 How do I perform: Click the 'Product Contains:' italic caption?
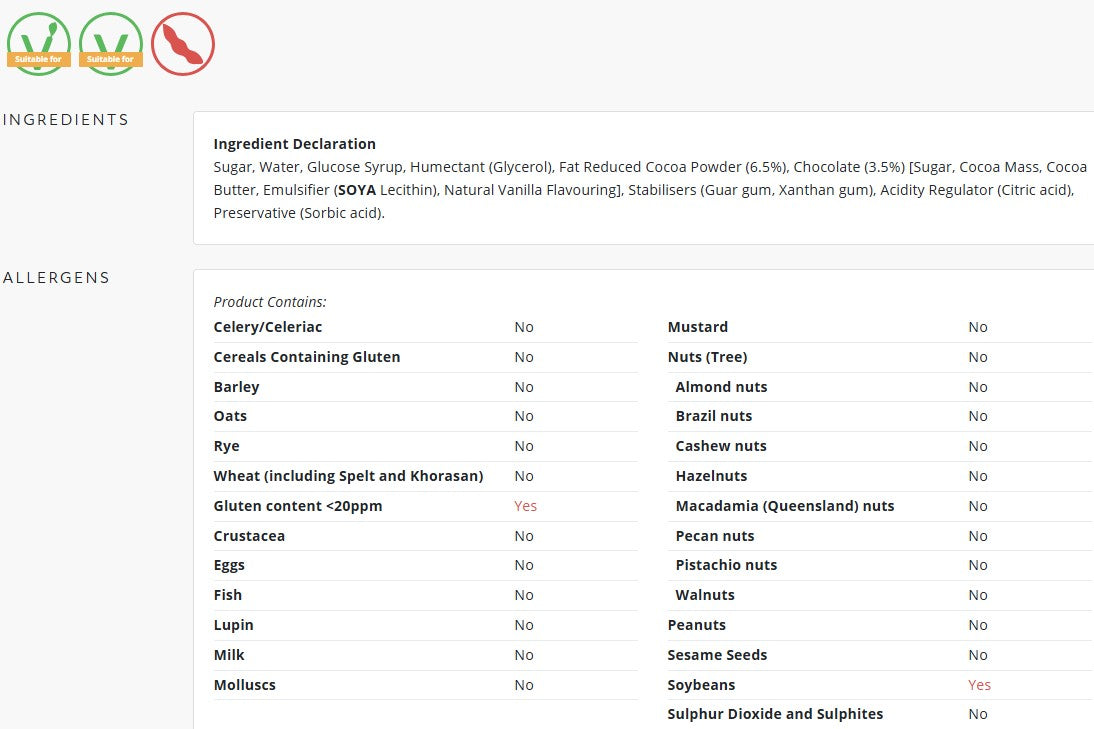tap(270, 302)
